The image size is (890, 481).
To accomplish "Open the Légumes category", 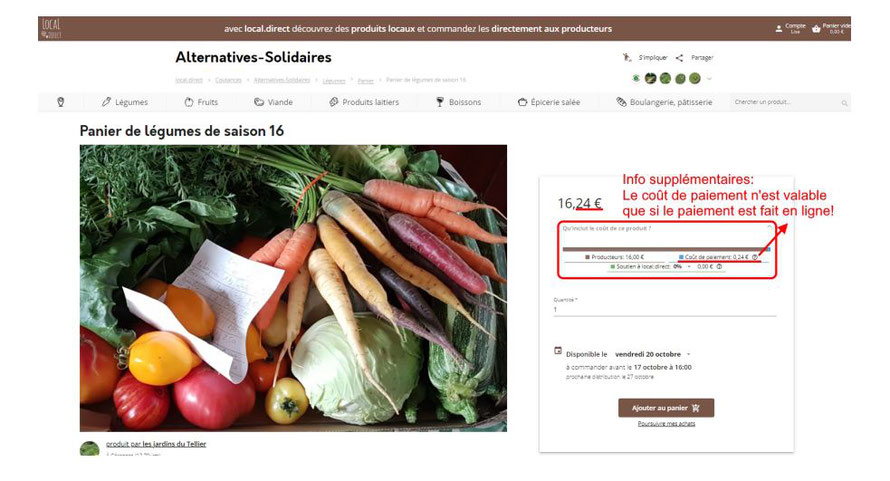I will point(124,102).
